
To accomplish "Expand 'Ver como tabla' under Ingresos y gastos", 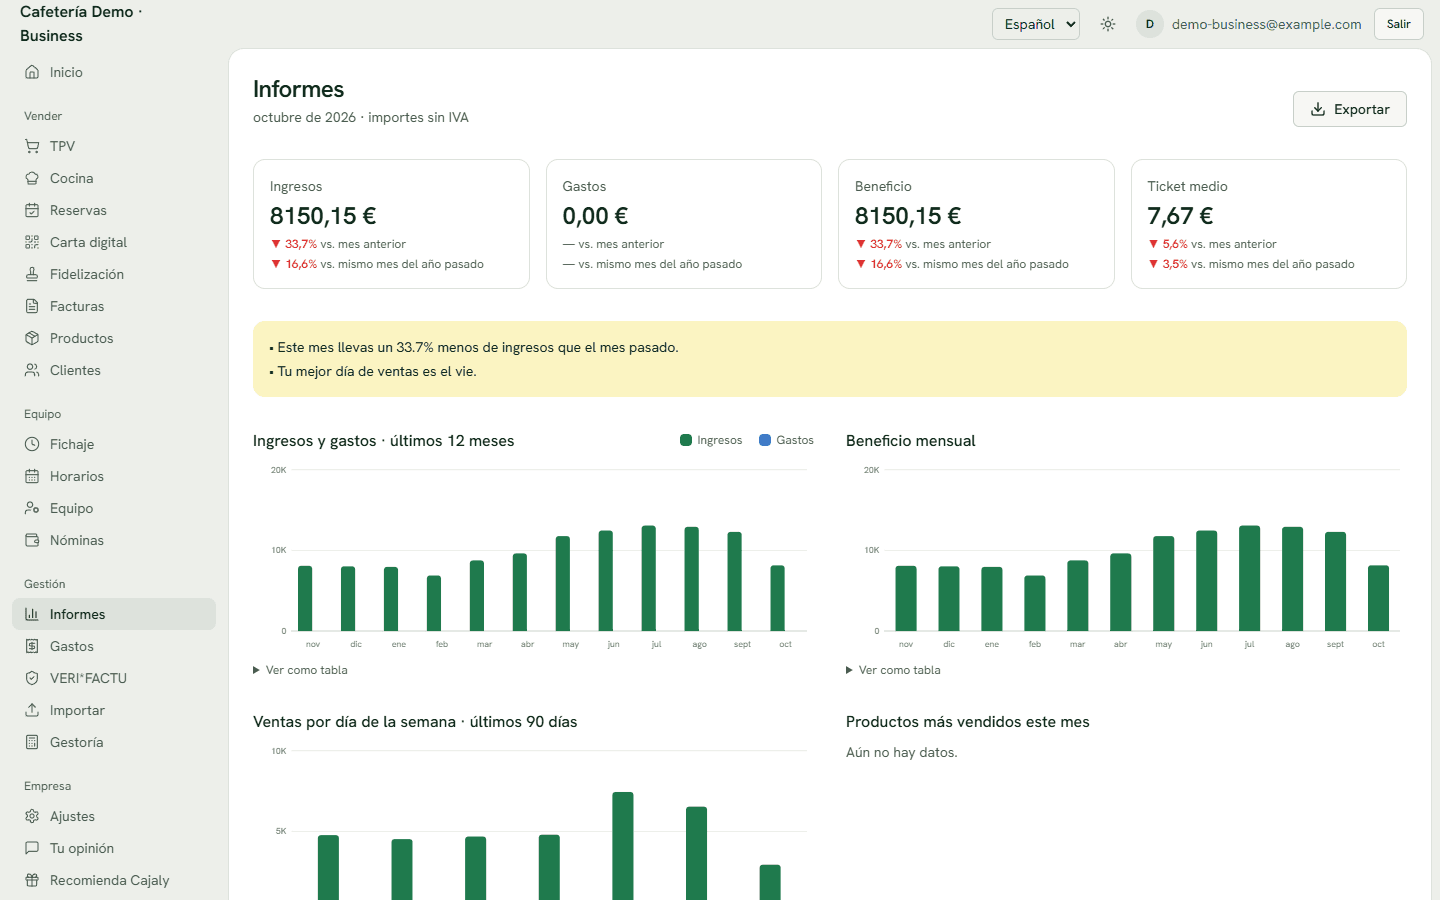I will (301, 670).
